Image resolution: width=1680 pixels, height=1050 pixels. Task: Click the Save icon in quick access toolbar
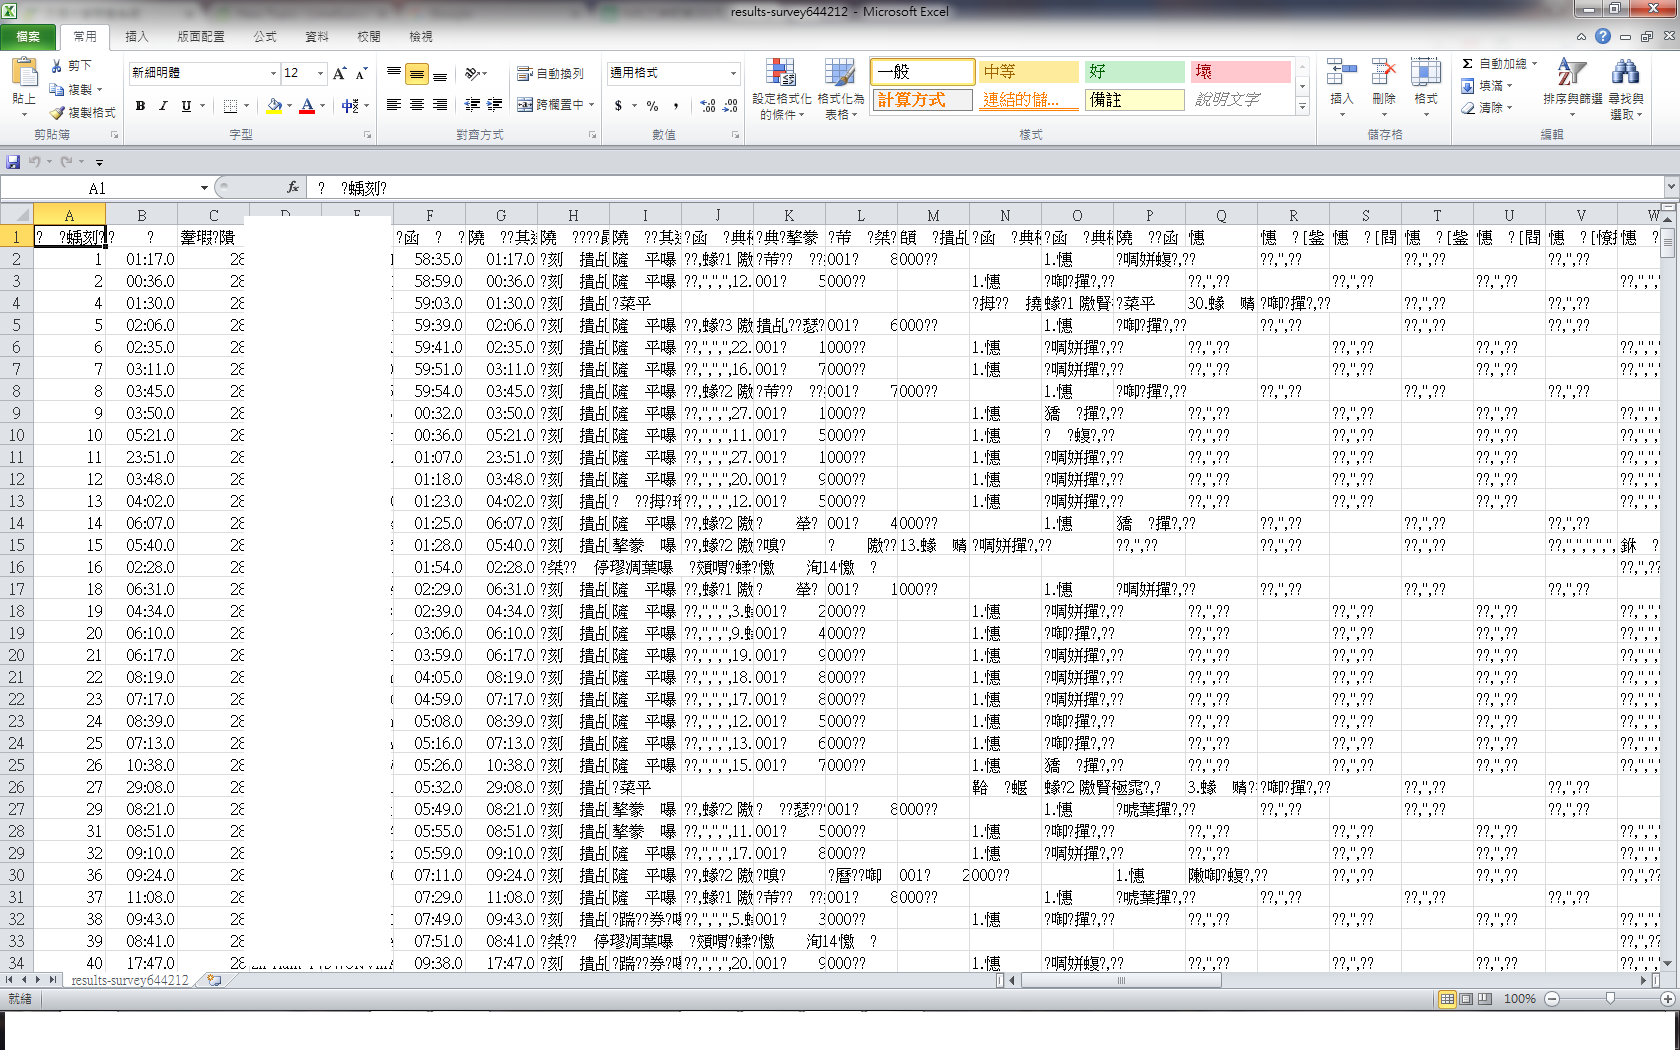[x=13, y=162]
